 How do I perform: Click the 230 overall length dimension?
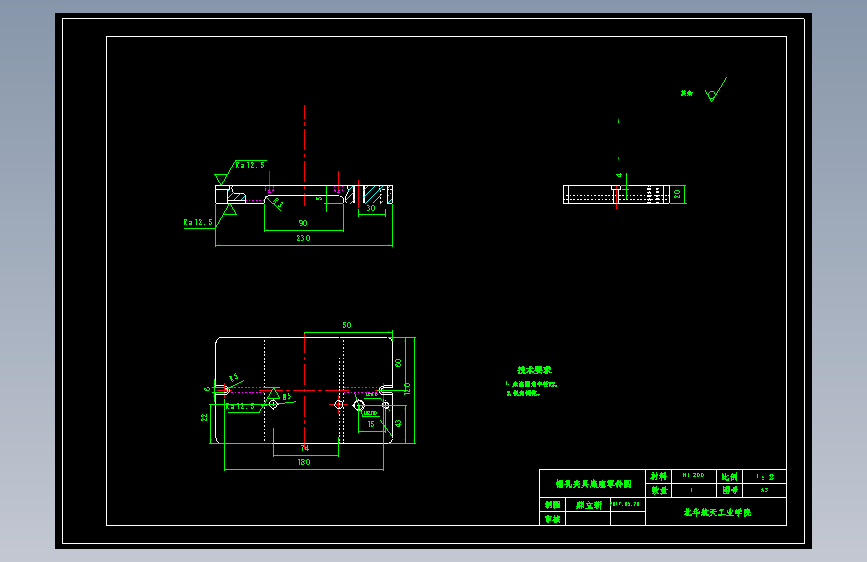pyautogui.click(x=303, y=238)
